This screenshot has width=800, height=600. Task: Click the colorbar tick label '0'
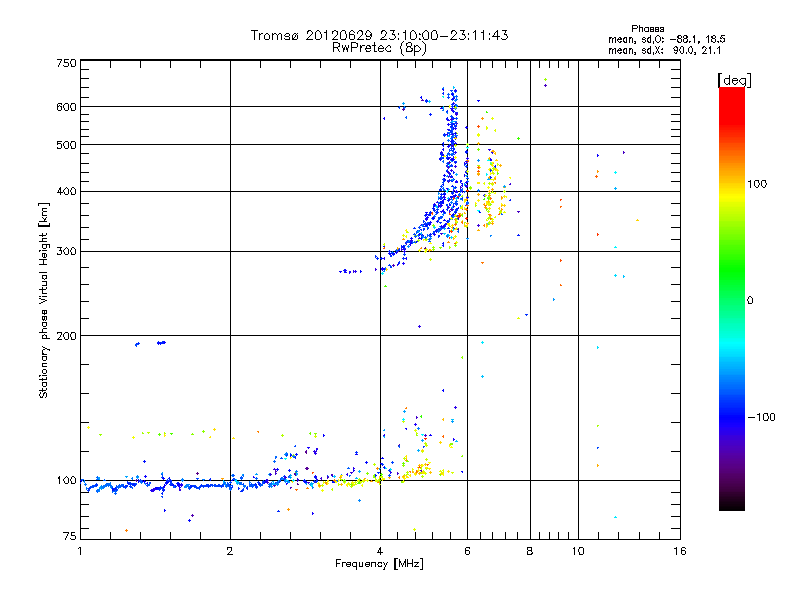pos(750,300)
